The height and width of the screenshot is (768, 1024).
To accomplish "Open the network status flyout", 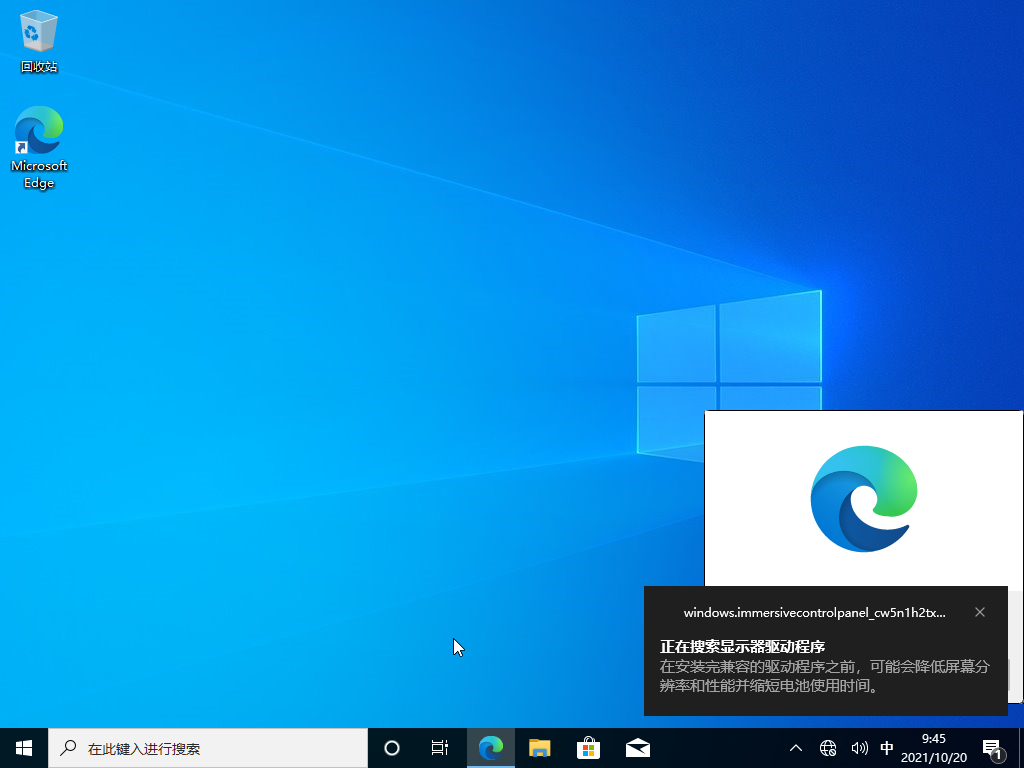I will [x=827, y=747].
